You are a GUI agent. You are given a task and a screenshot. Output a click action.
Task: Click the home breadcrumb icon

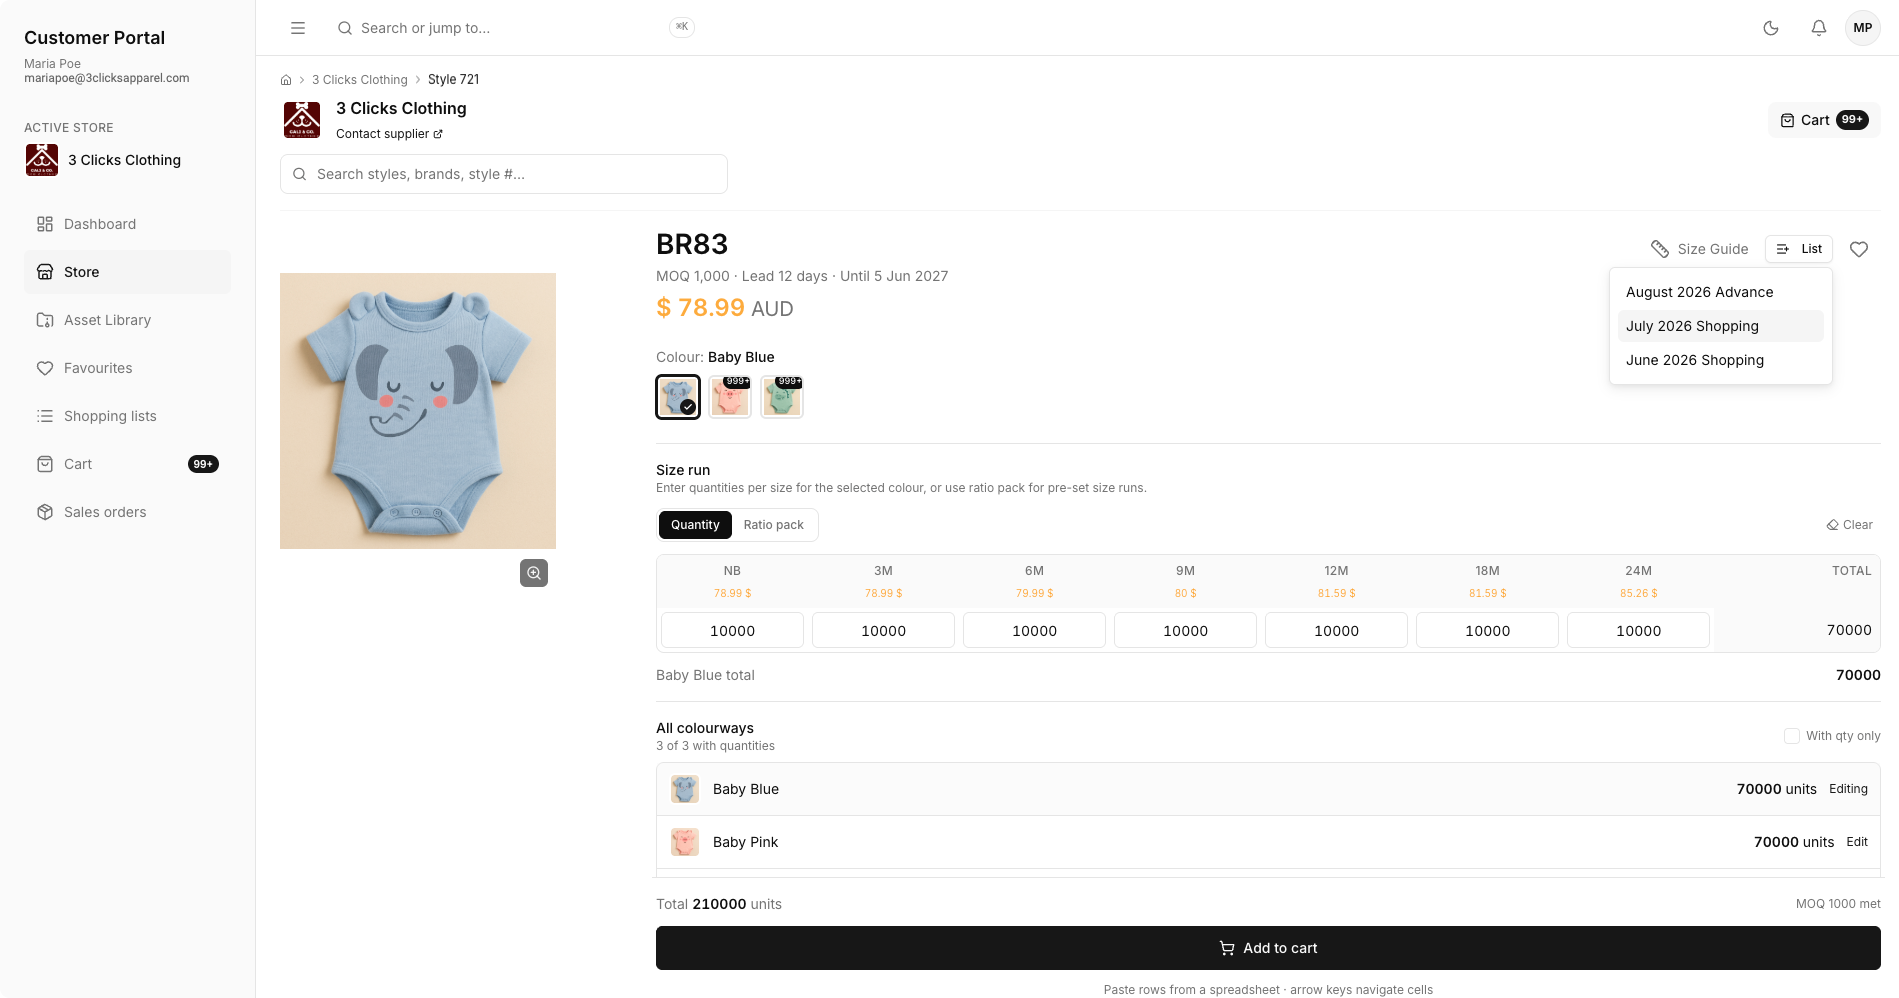(x=286, y=80)
